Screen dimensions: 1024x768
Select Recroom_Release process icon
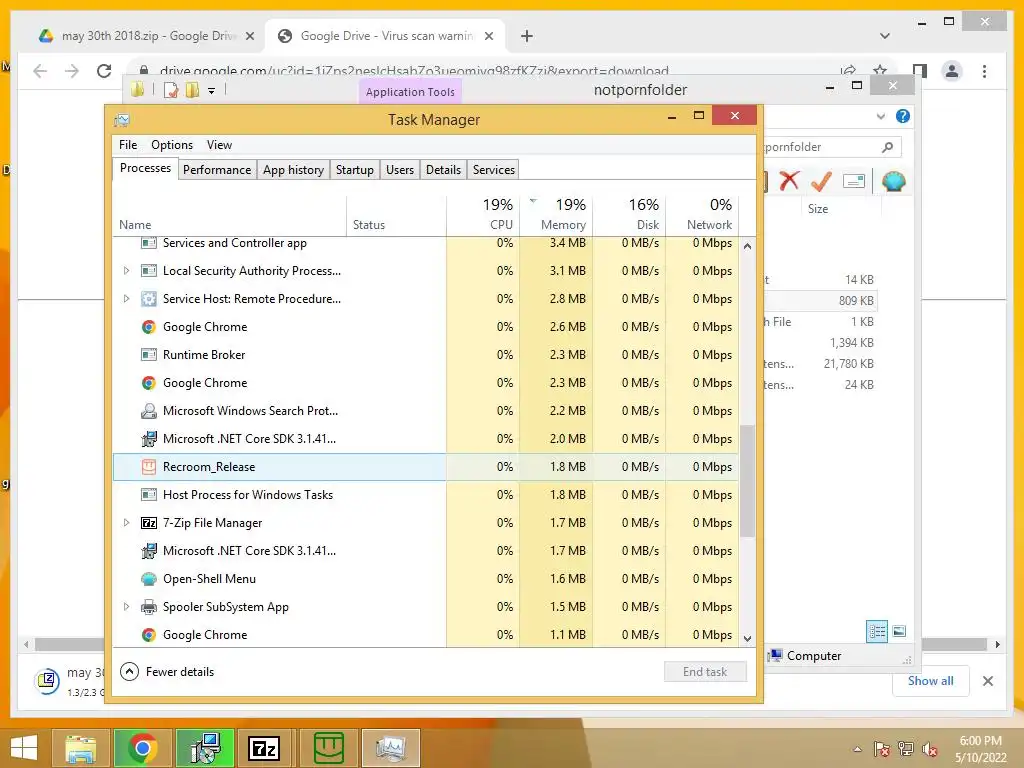click(x=149, y=467)
